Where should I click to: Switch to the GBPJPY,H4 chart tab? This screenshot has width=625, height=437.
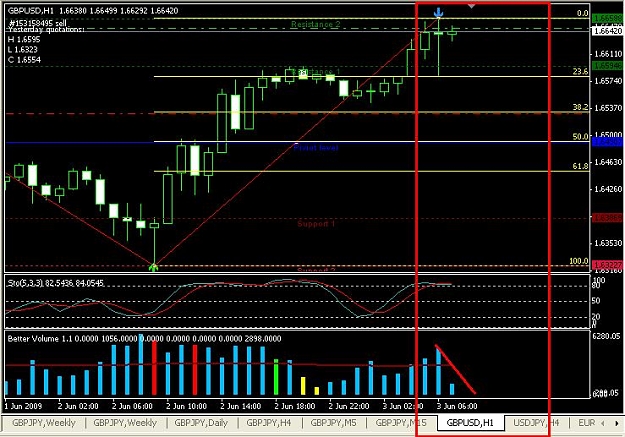[x=269, y=423]
